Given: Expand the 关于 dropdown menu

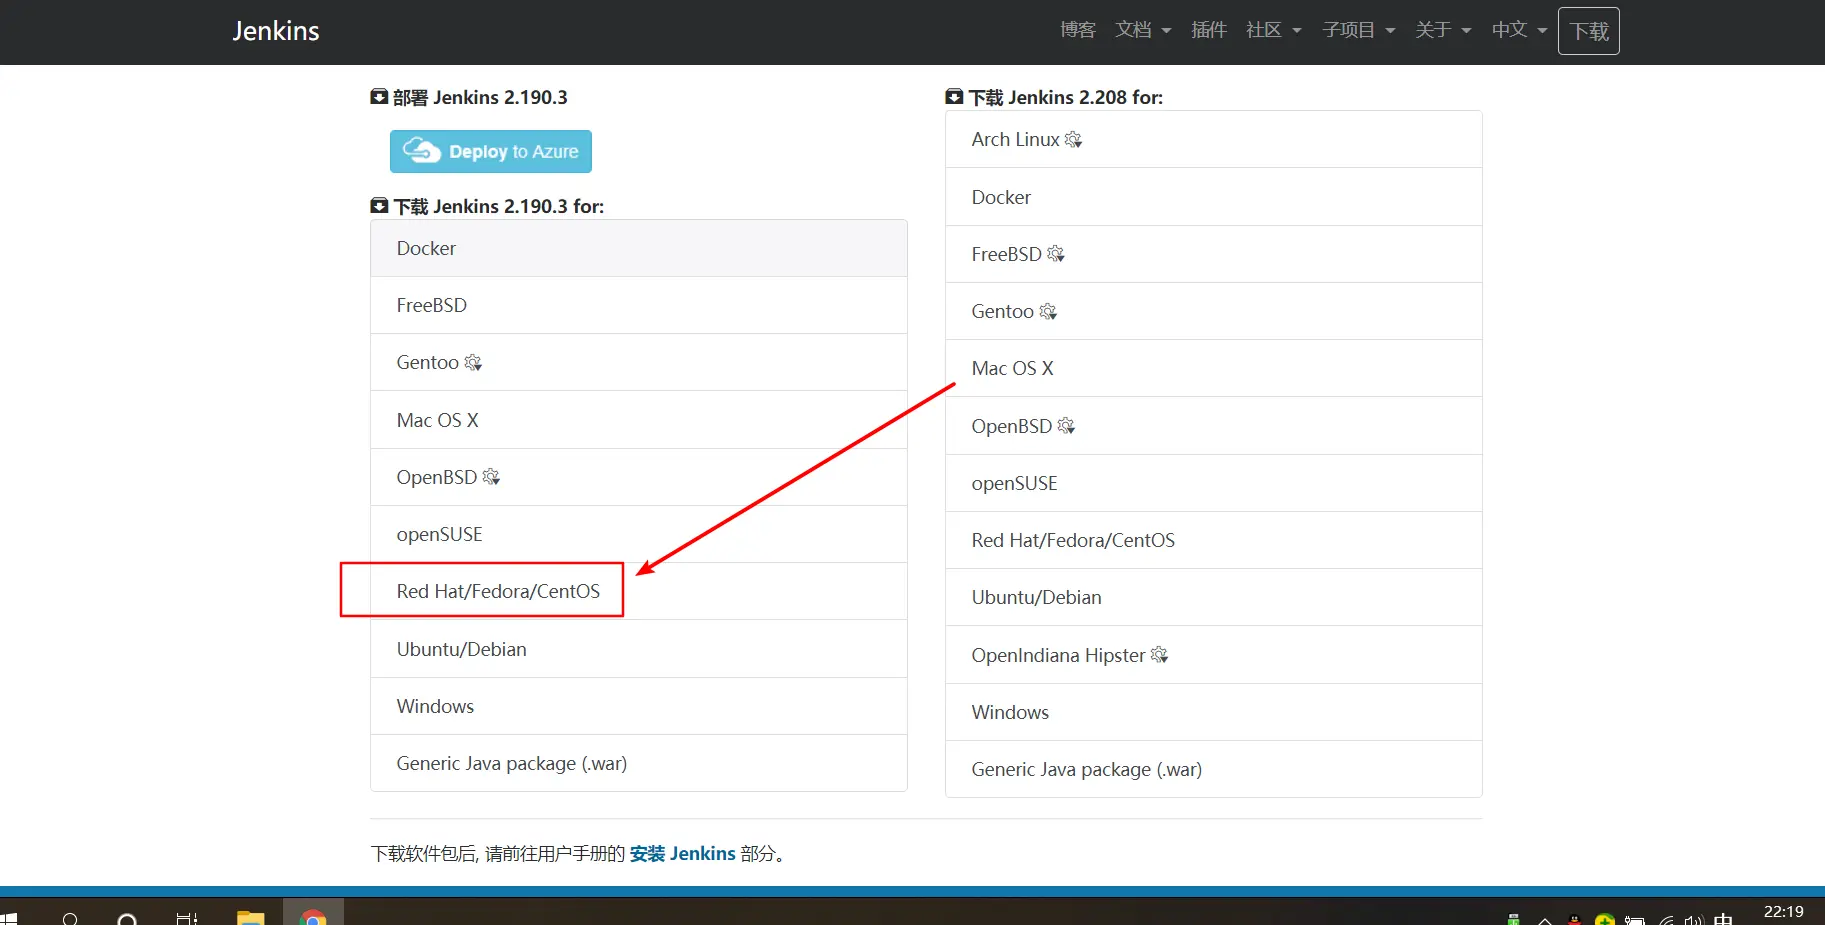Looking at the screenshot, I should pyautogui.click(x=1443, y=30).
